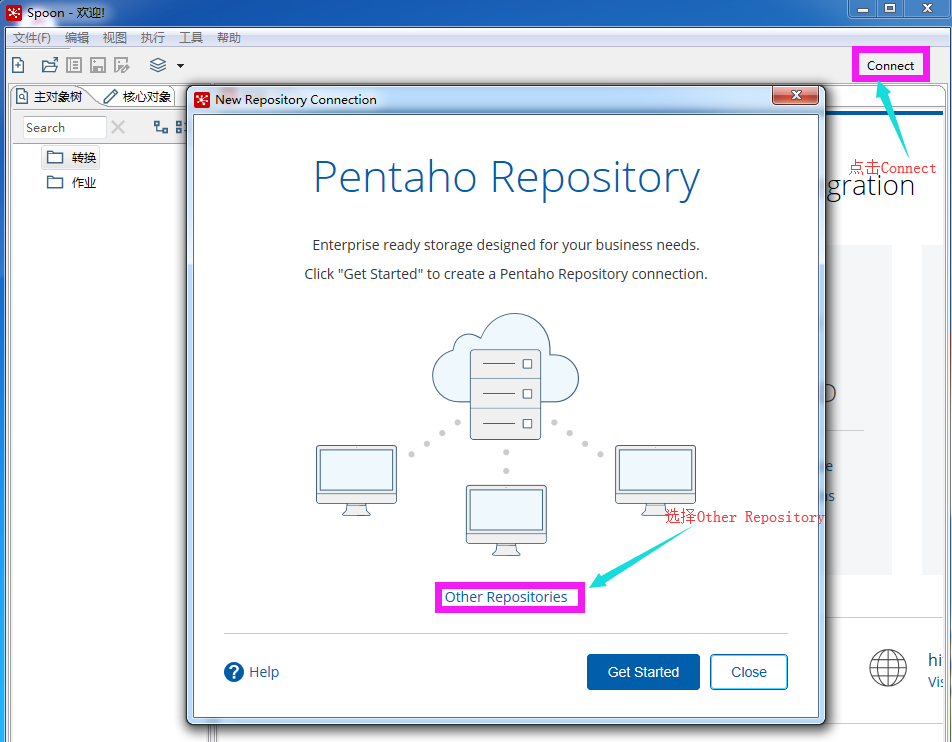Click the Save As toolbar icon
This screenshot has width=952, height=742.
(x=121, y=65)
